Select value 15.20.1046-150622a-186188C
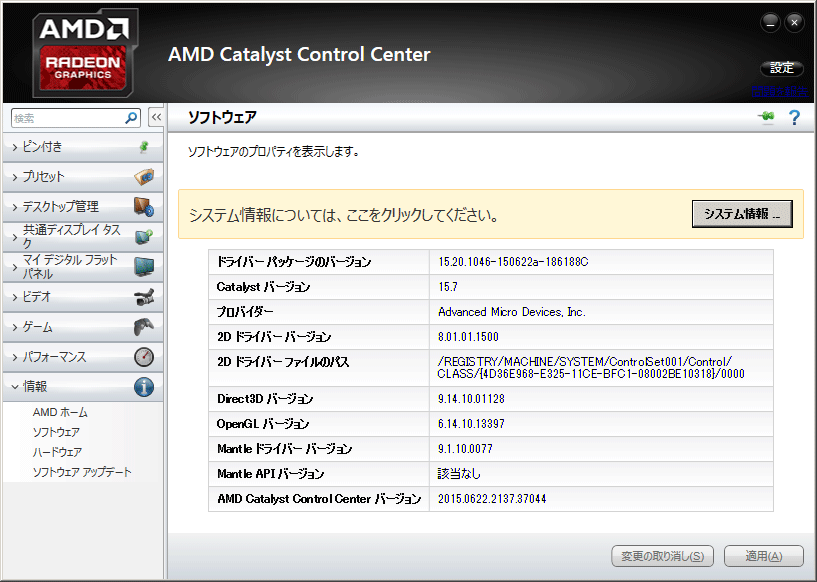Image resolution: width=817 pixels, height=582 pixels. [x=513, y=262]
